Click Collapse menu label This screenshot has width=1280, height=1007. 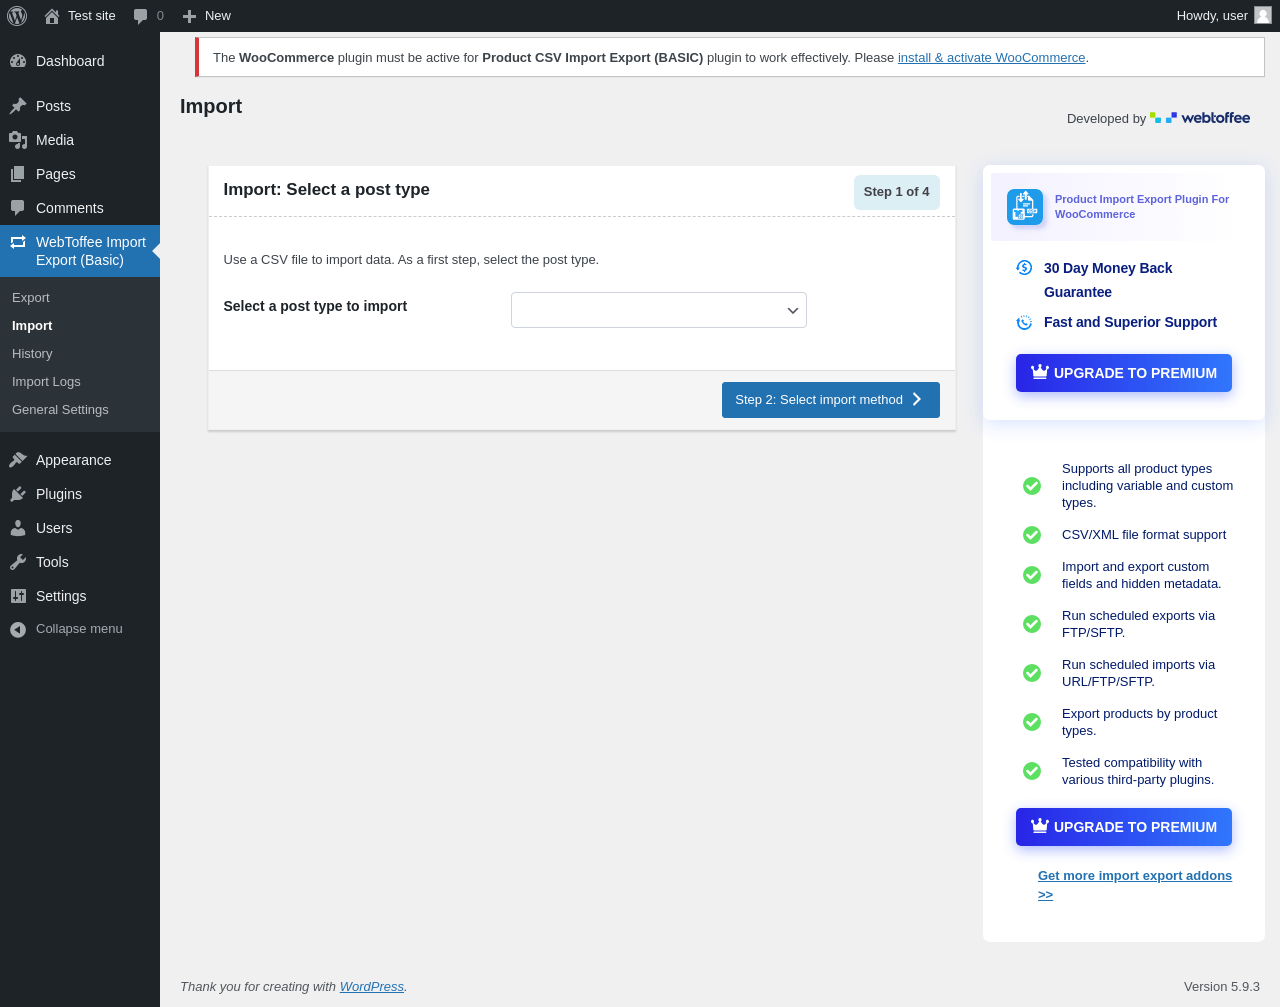point(79,629)
